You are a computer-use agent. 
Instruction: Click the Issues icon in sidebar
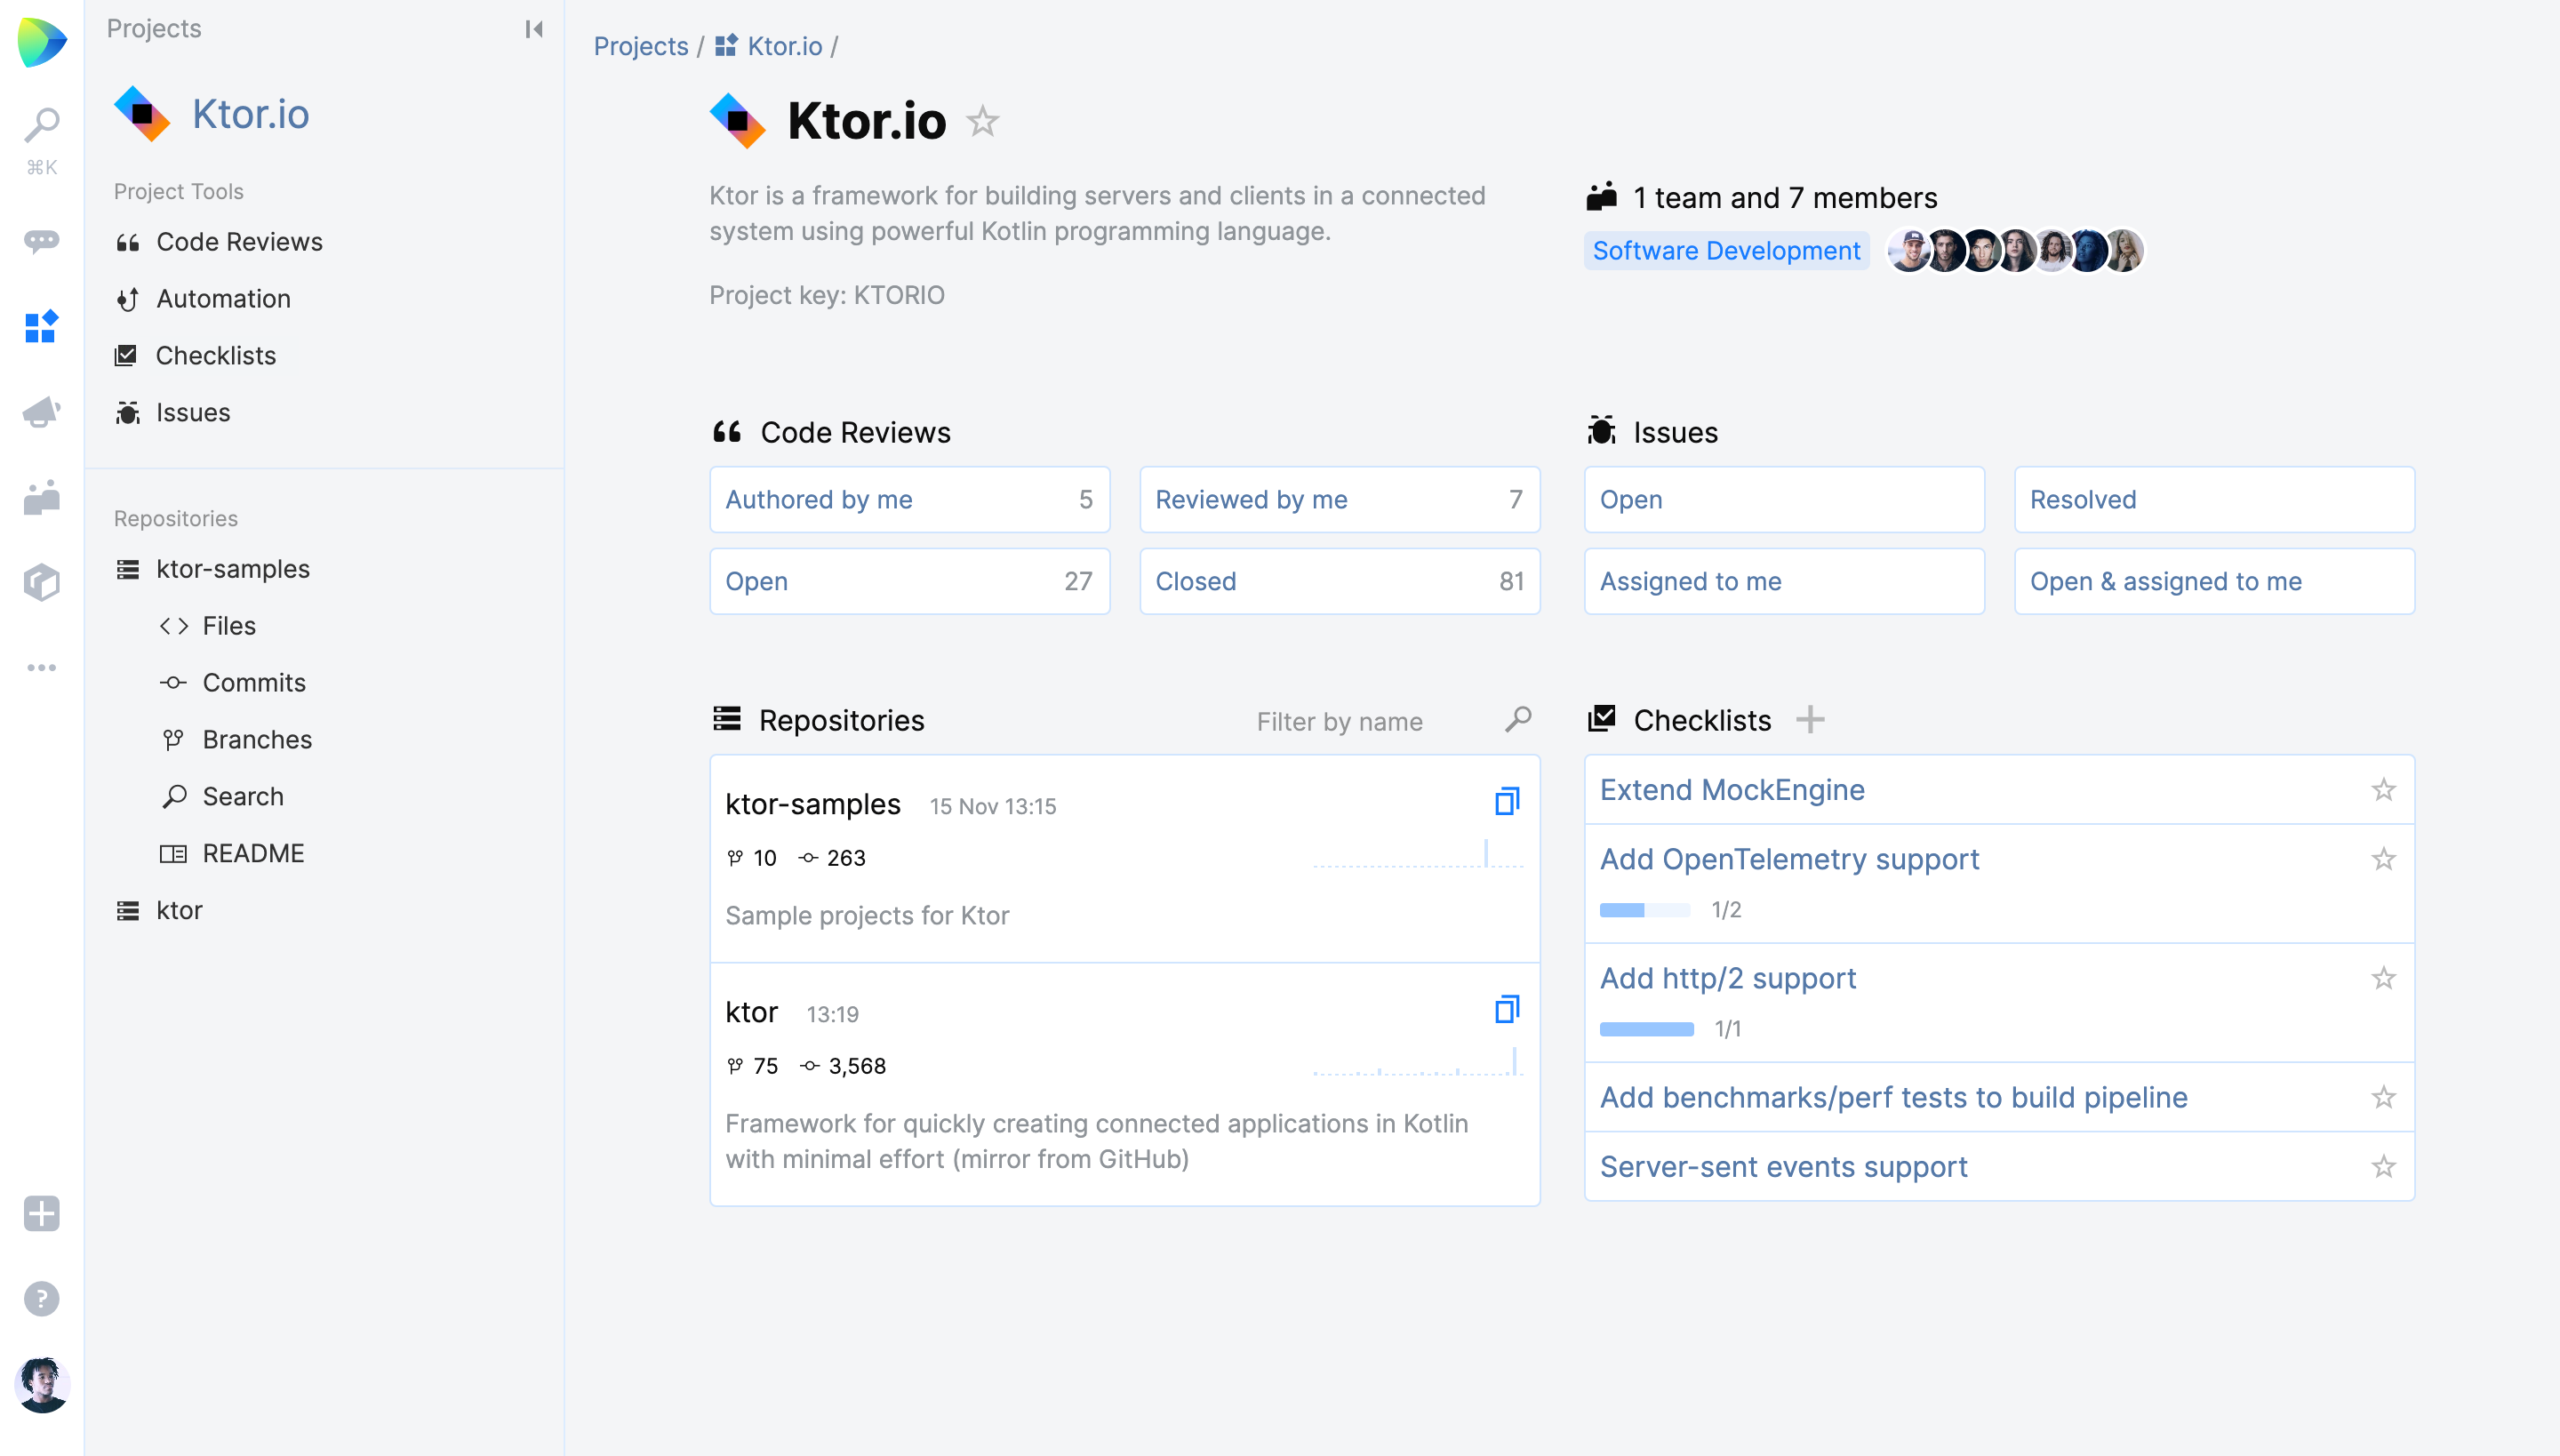click(126, 412)
